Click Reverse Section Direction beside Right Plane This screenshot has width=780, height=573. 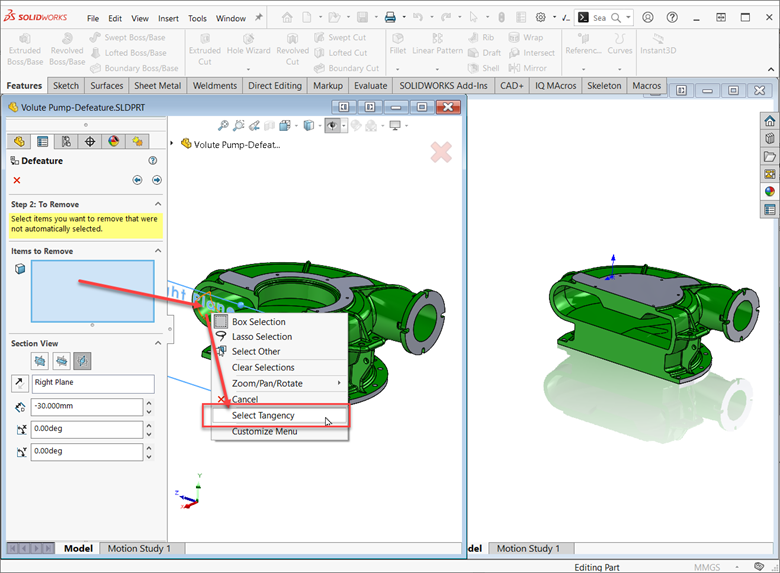(x=19, y=383)
